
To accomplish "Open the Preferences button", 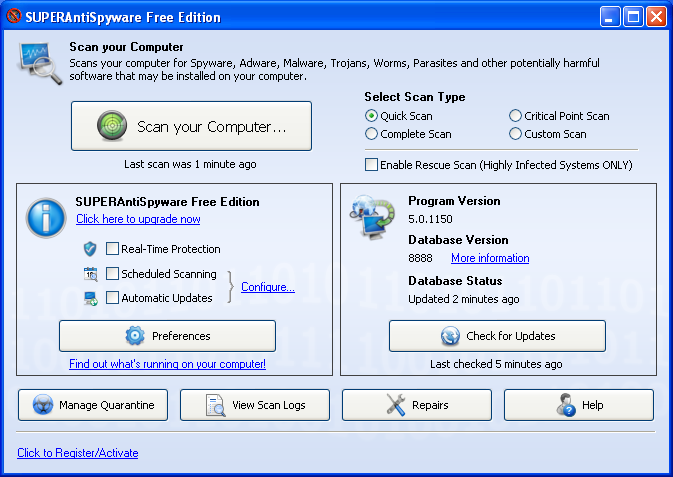I will point(167,336).
